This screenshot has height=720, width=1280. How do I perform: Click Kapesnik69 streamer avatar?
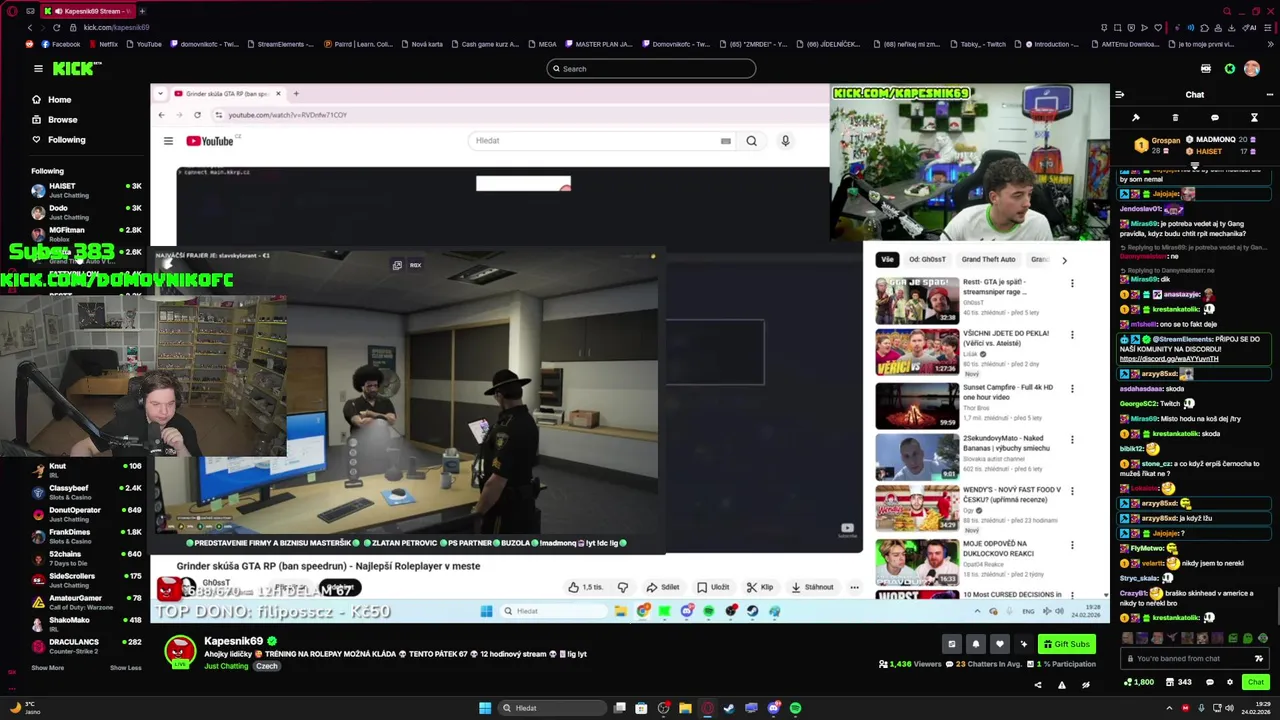pyautogui.click(x=180, y=651)
